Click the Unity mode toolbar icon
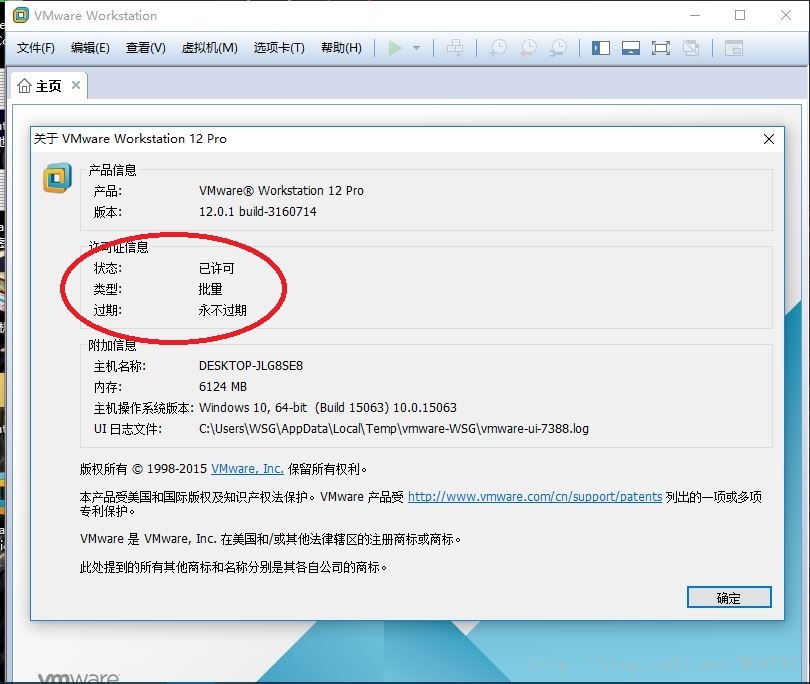This screenshot has width=810, height=684. pos(691,48)
